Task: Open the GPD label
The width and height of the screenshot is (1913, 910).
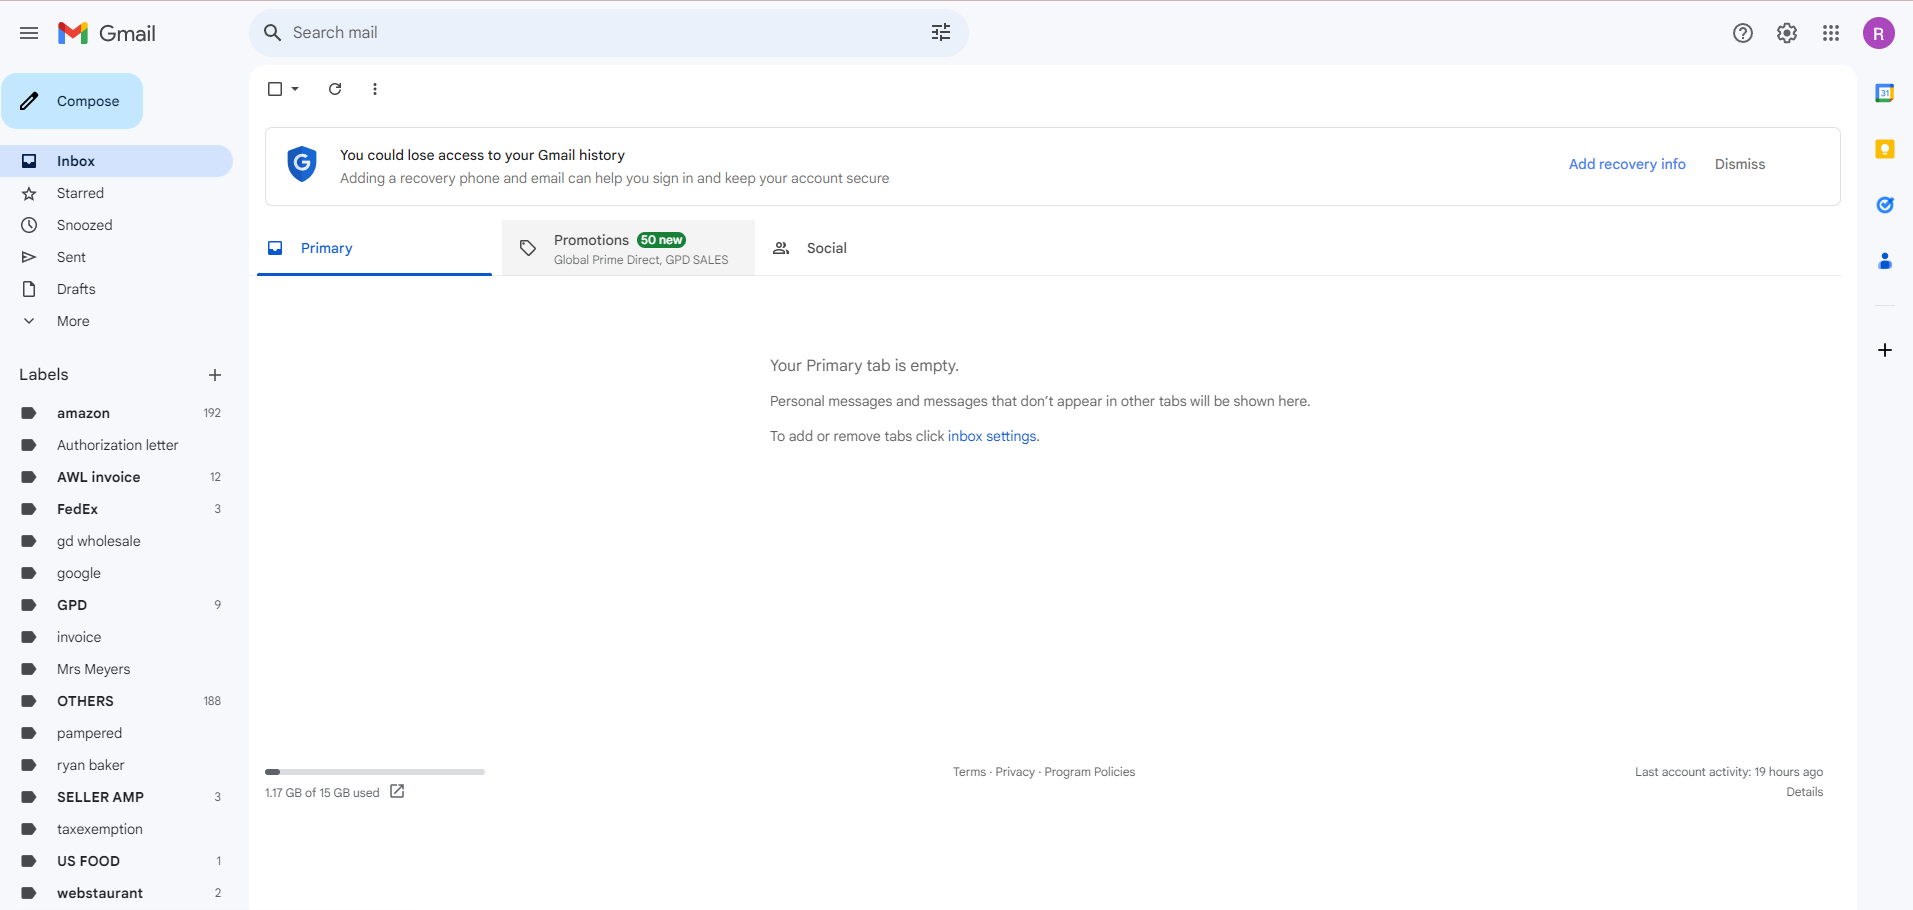Action: (116, 605)
